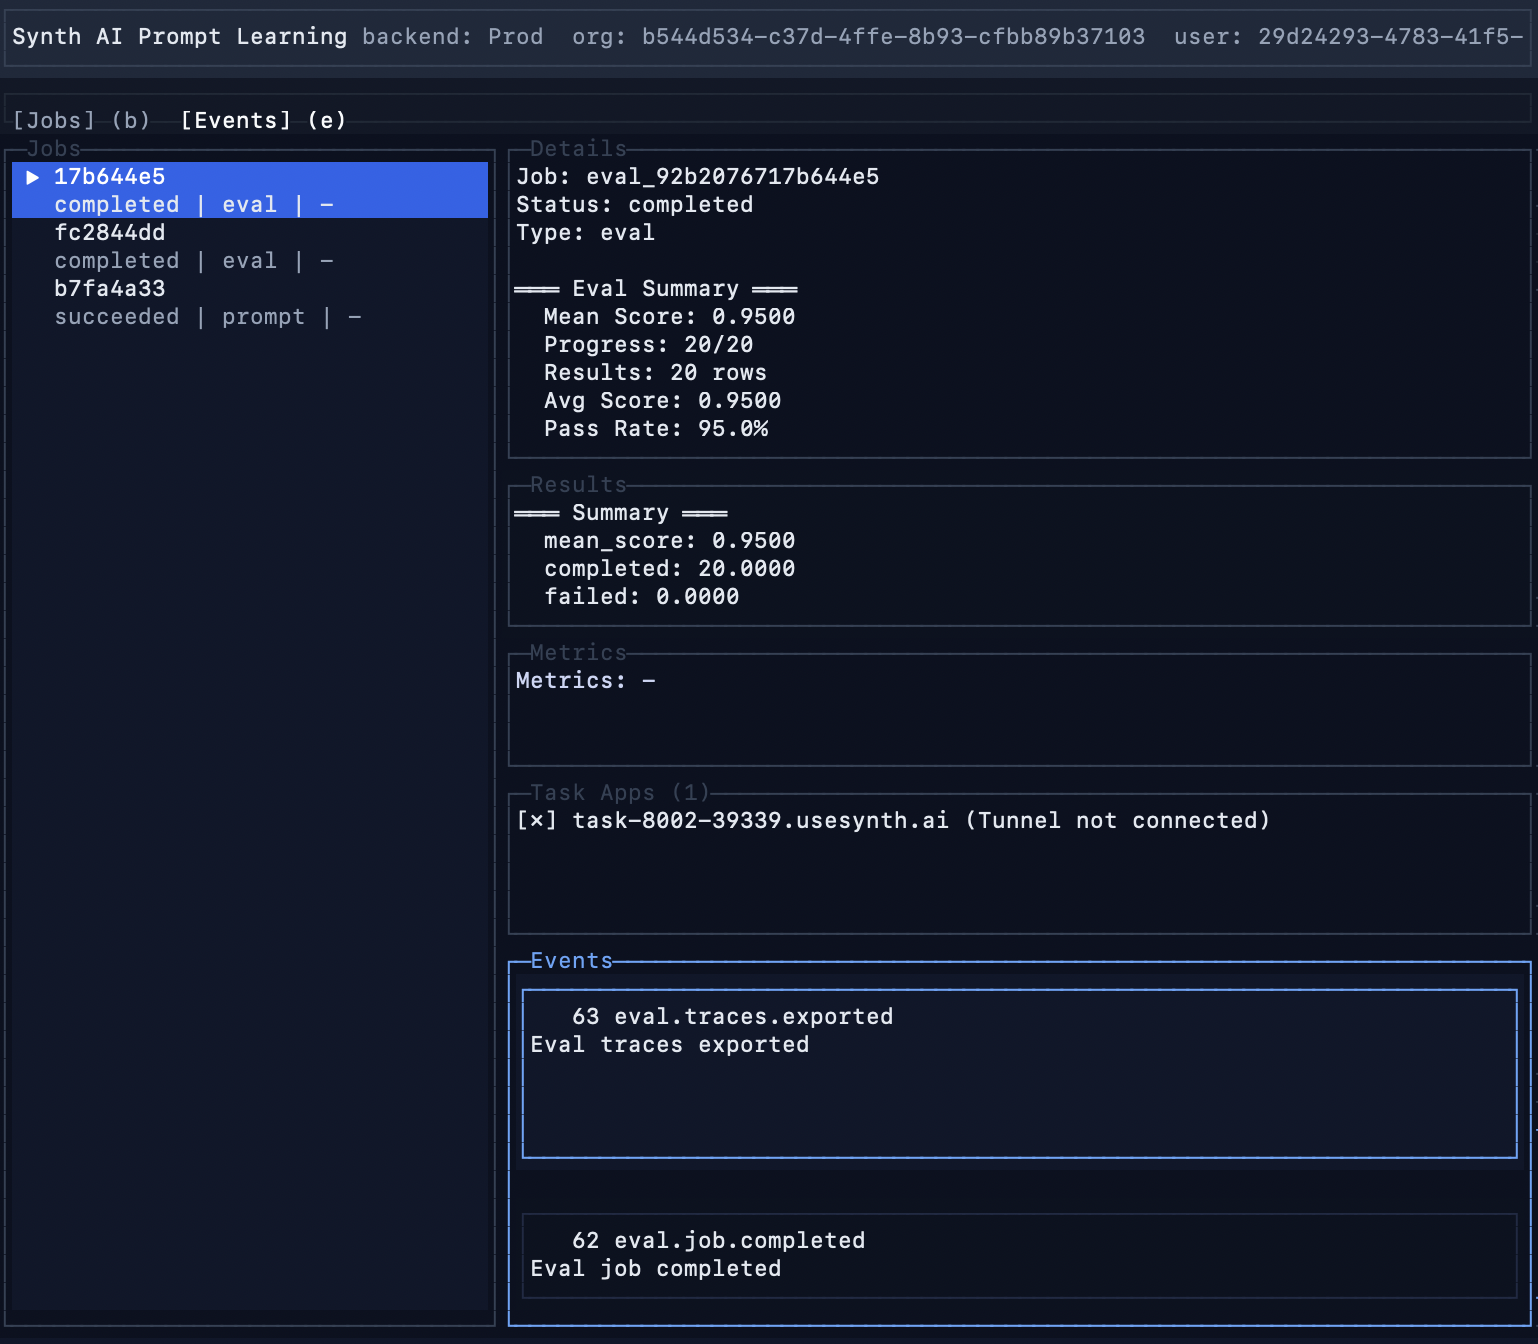The image size is (1538, 1344).
Task: Select job b7fa4a33 in the Jobs list
Action: [x=250, y=302]
